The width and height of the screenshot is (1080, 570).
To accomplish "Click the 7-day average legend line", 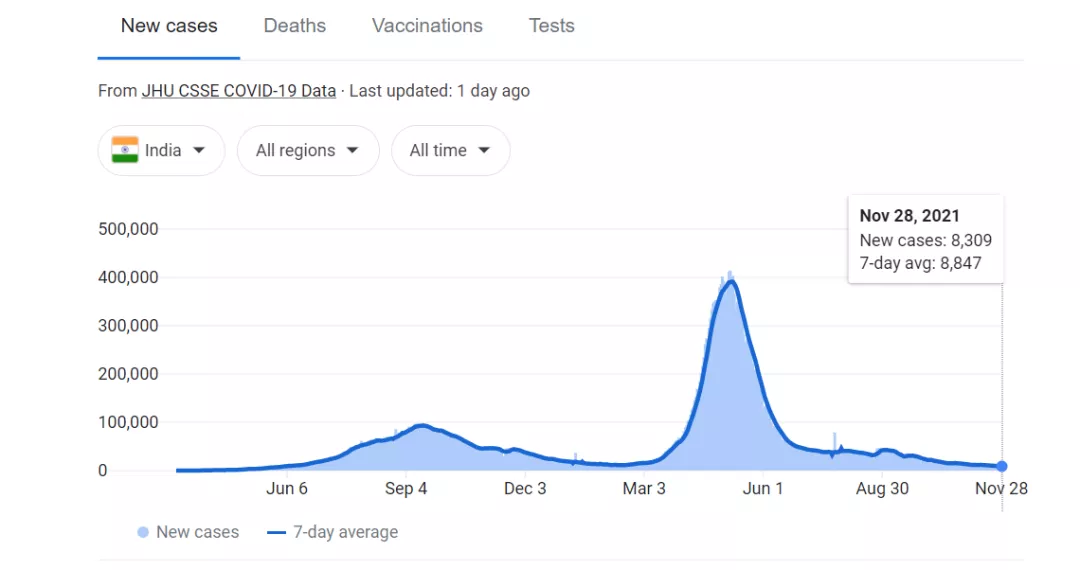I will [277, 532].
